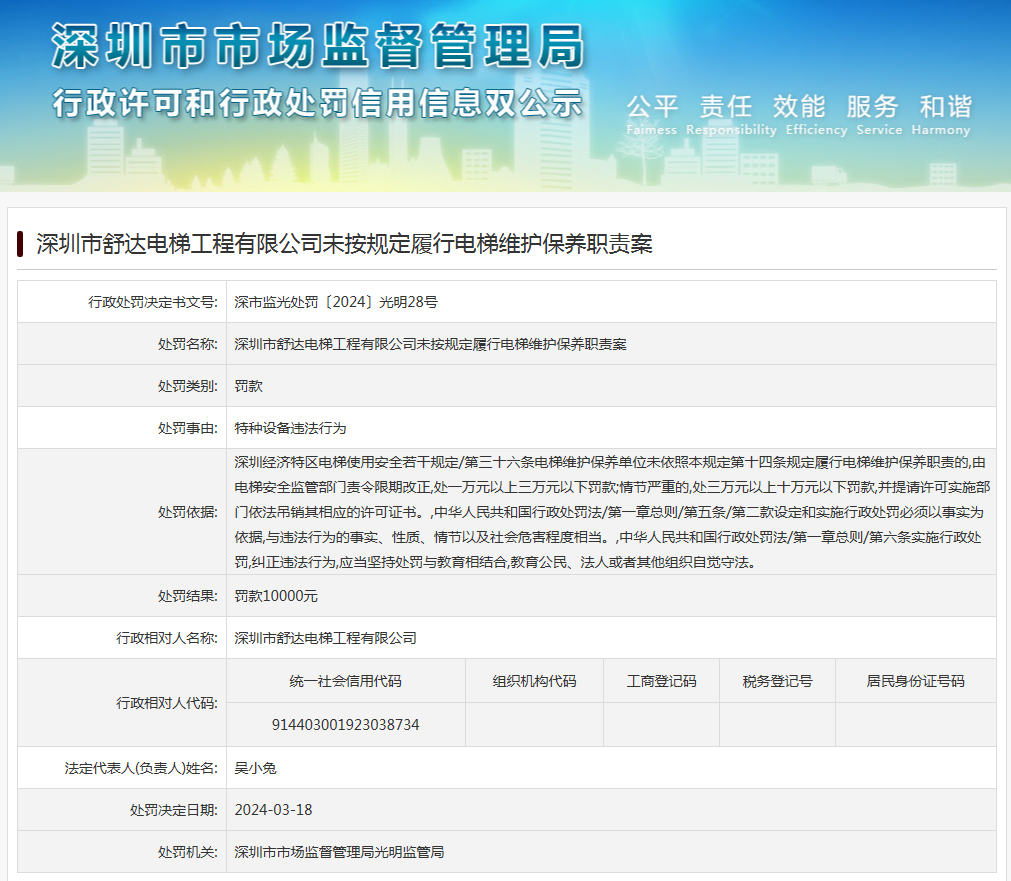The width and height of the screenshot is (1011, 881).
Task: Click the 服务 Service slogan text
Action: click(879, 114)
